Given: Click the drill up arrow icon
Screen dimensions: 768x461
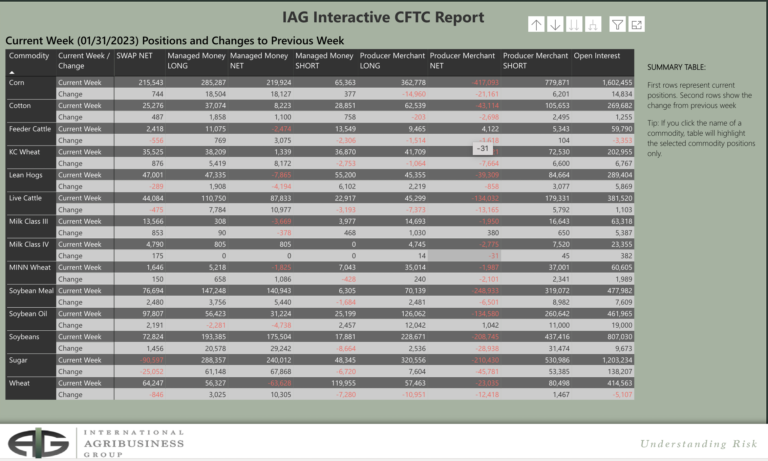Looking at the screenshot, I should (536, 24).
